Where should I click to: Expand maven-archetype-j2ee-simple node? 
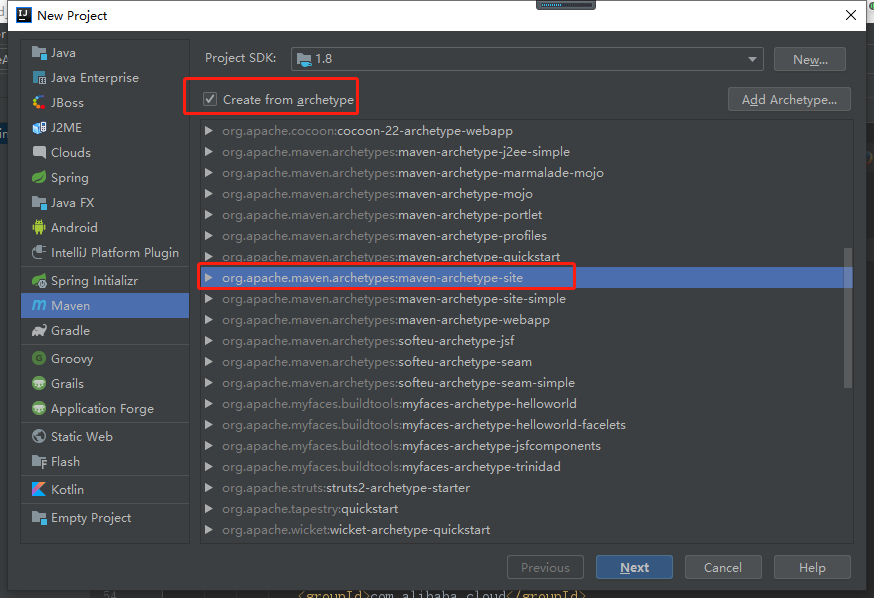coord(209,152)
